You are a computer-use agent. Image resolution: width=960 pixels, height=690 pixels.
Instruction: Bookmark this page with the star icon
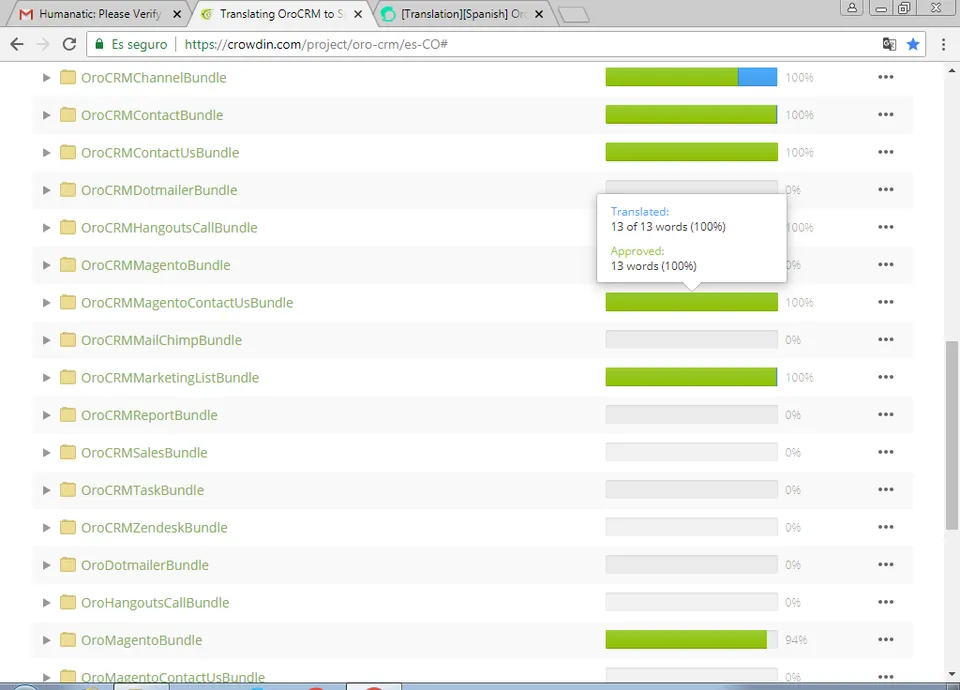click(x=913, y=44)
